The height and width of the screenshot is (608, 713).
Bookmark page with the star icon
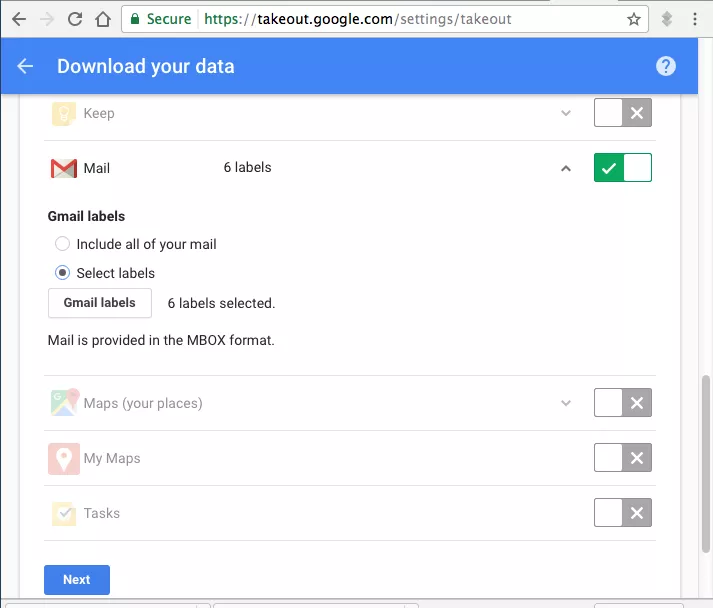(633, 19)
